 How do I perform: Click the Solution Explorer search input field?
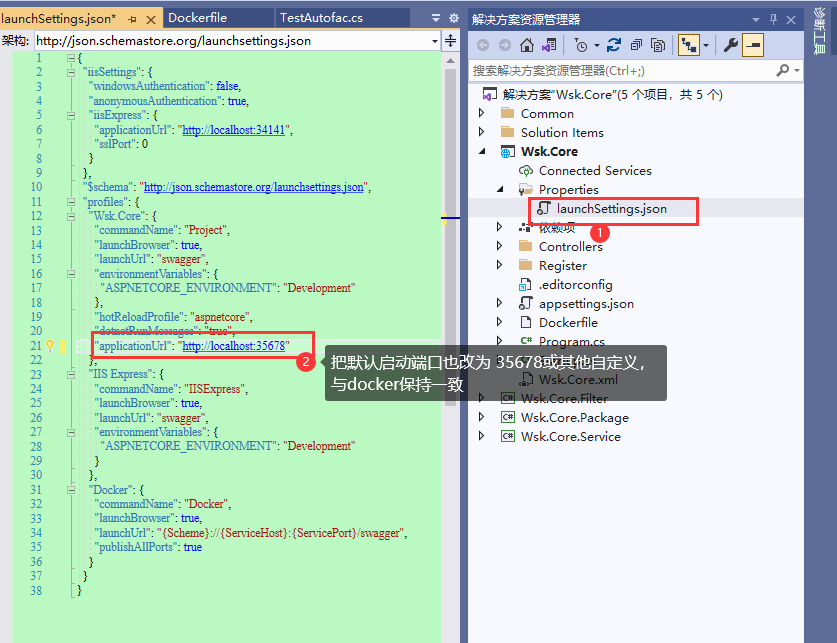[622, 70]
